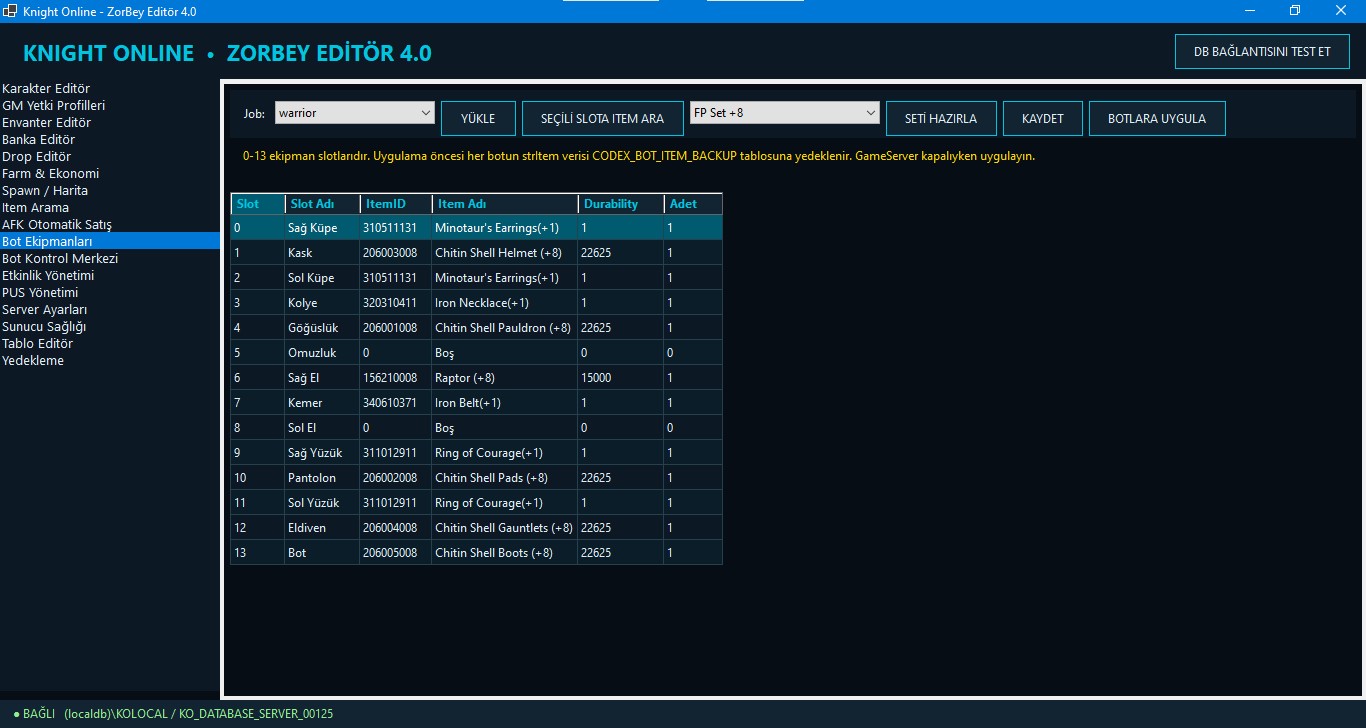
Task: Click Chitin Shell Boots (+8) cell
Action: tap(505, 552)
